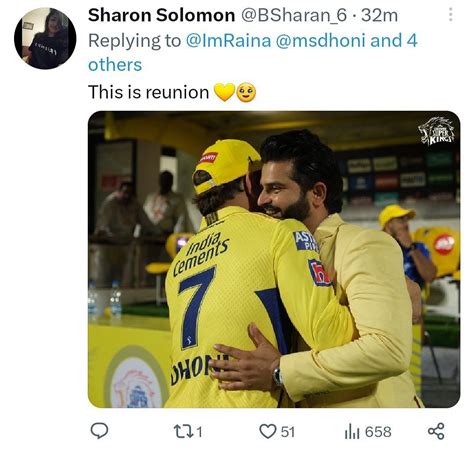The width and height of the screenshot is (474, 452).
Task: Click the share icon
Action: coord(436,431)
